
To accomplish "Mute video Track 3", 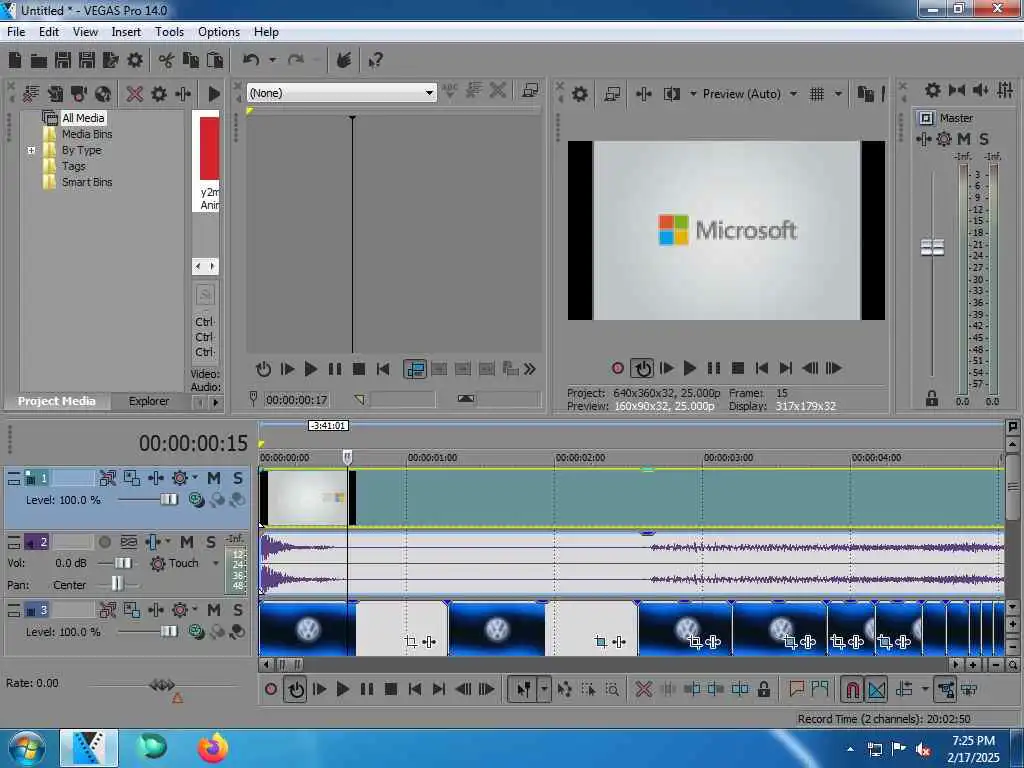I will pyautogui.click(x=214, y=611).
